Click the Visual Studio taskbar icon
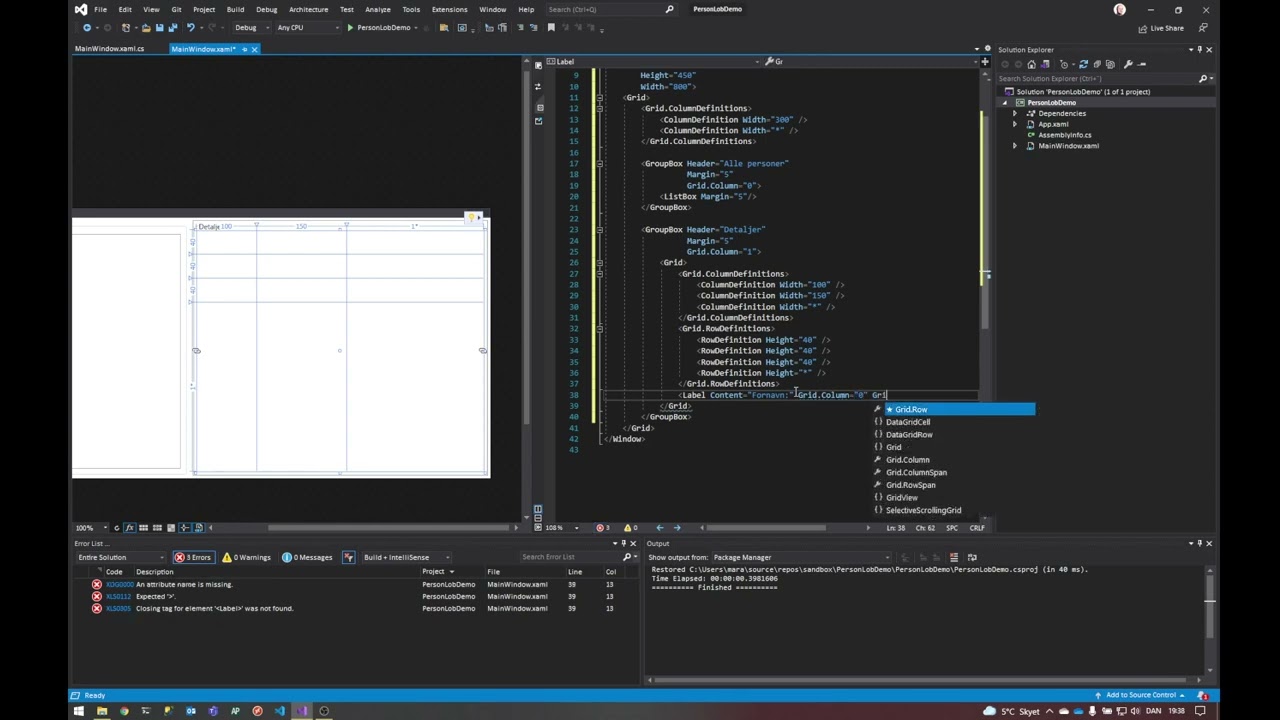Image resolution: width=1280 pixels, height=720 pixels. [x=302, y=711]
